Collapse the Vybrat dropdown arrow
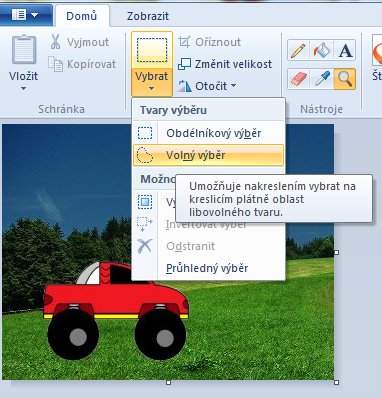The height and width of the screenshot is (398, 382). point(152,88)
